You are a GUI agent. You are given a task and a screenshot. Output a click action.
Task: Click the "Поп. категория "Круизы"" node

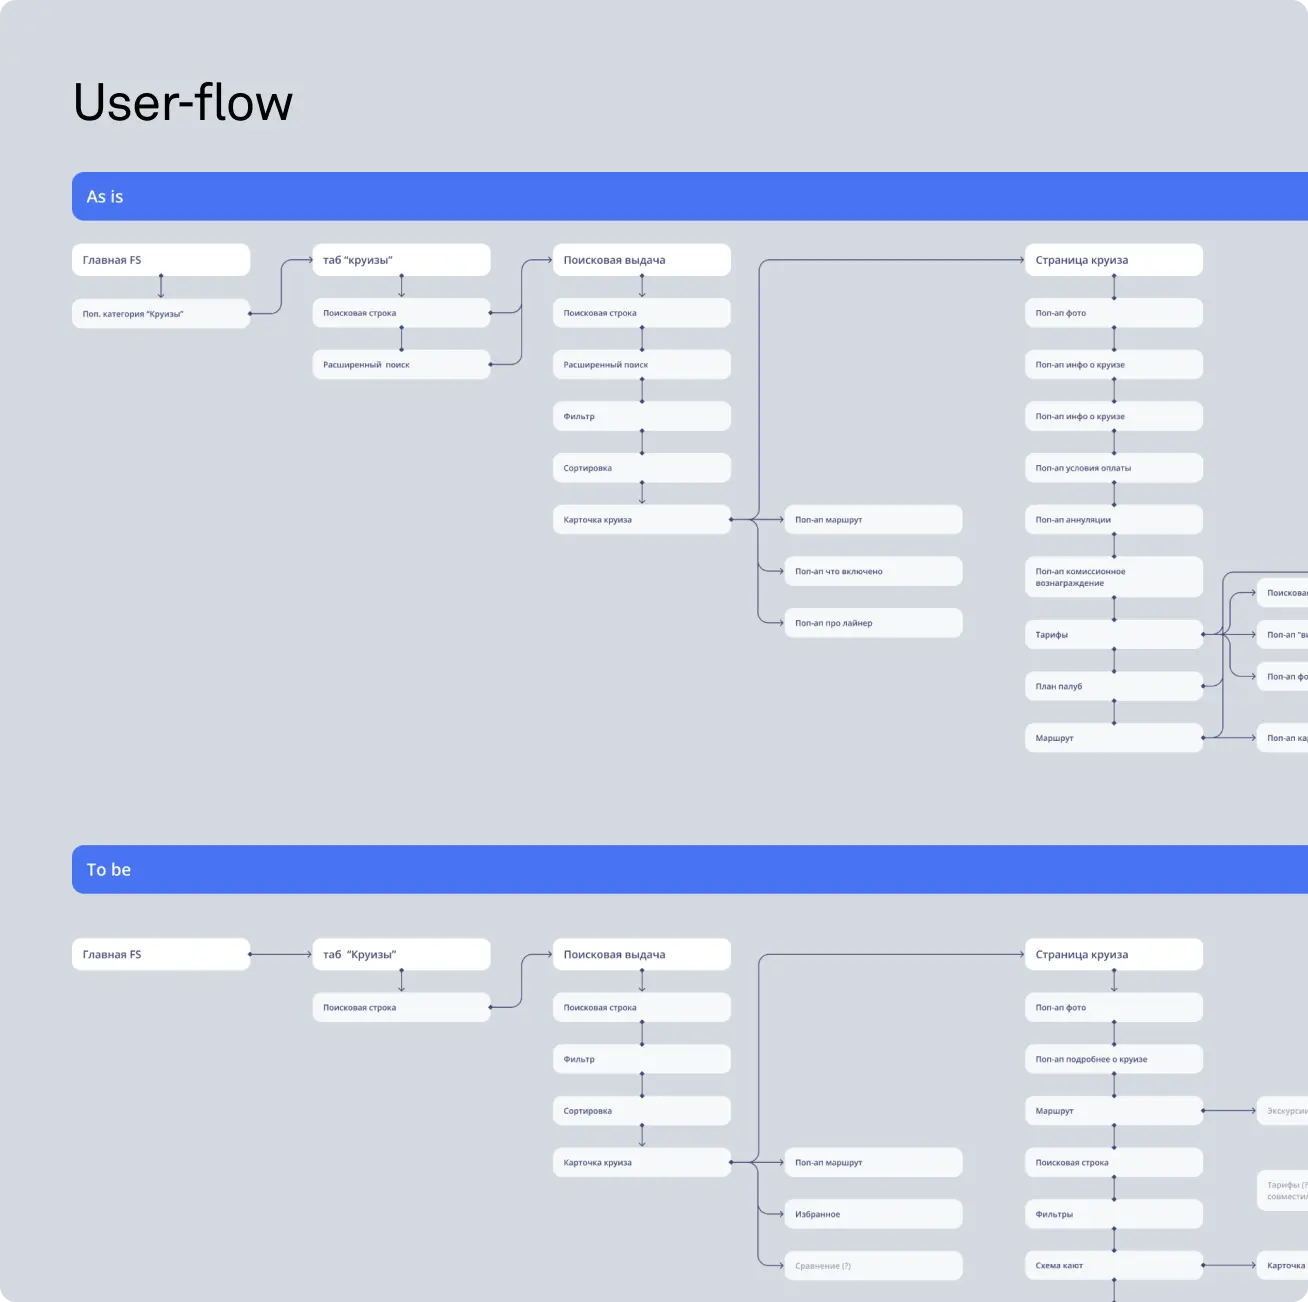pyautogui.click(x=160, y=314)
